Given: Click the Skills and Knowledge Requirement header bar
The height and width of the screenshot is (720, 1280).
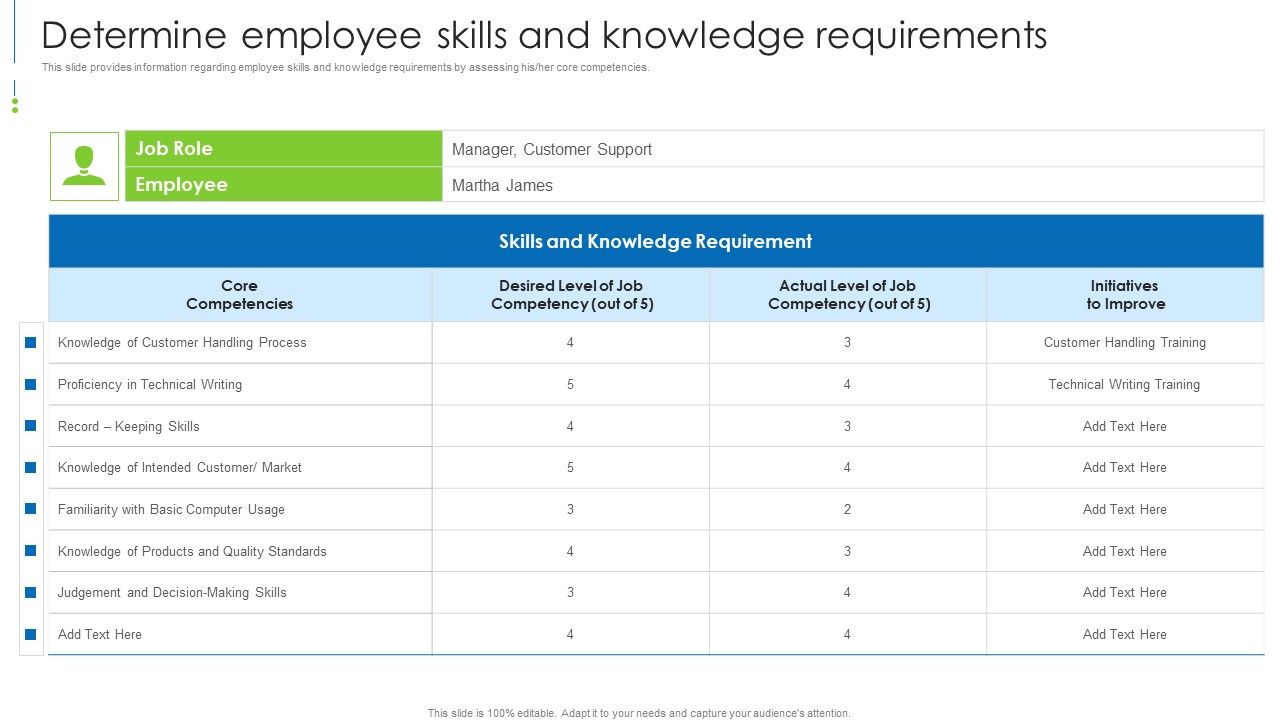Looking at the screenshot, I should tap(656, 241).
